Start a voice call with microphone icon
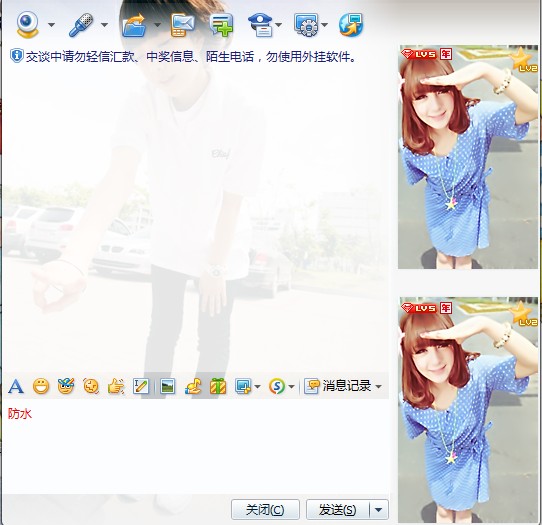542x525 pixels. [x=81, y=25]
